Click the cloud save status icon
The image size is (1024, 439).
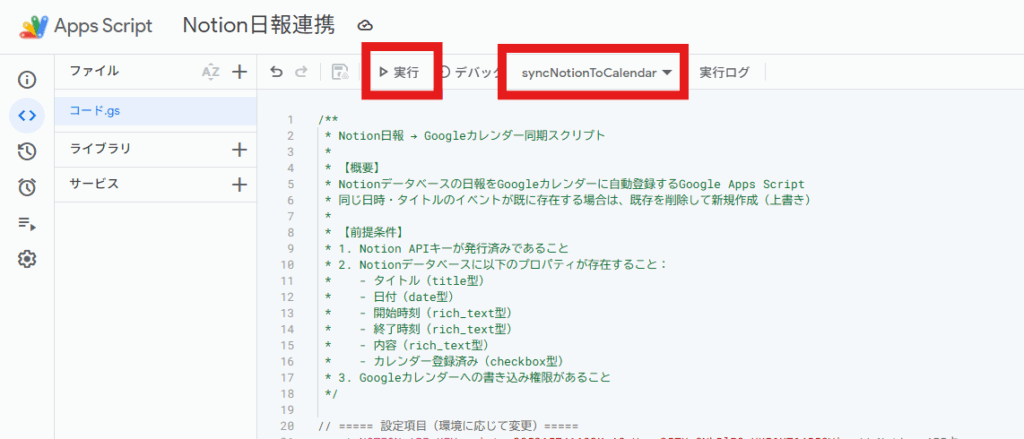[366, 25]
